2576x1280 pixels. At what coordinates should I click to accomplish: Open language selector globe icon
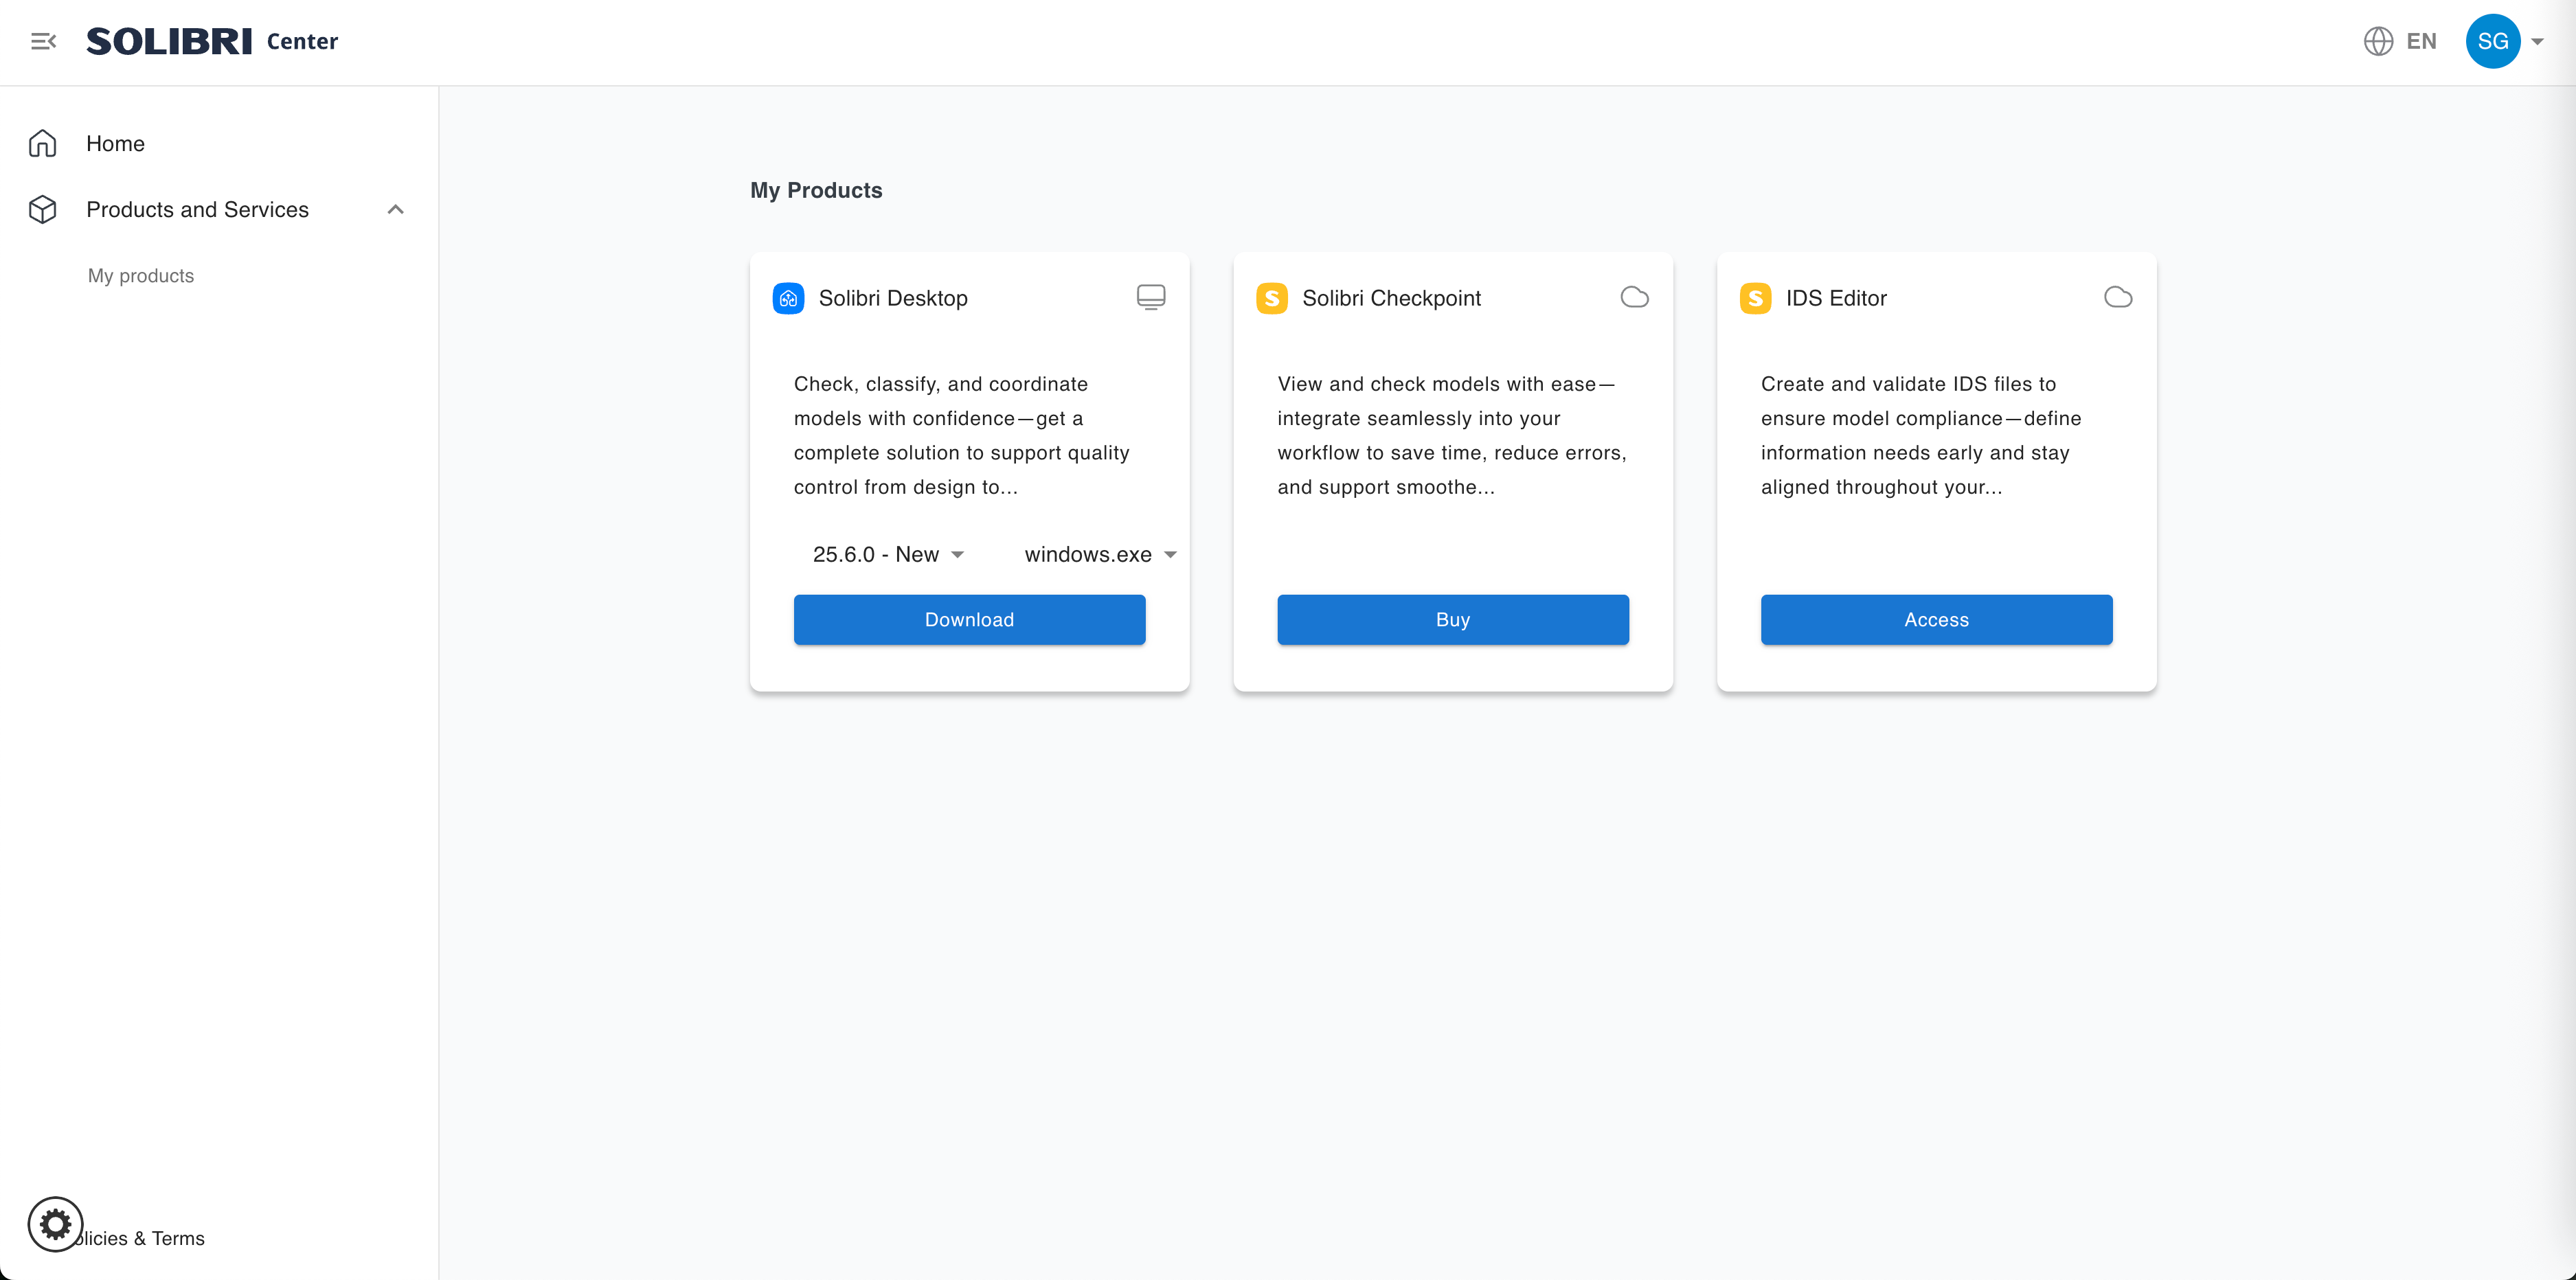tap(2377, 41)
